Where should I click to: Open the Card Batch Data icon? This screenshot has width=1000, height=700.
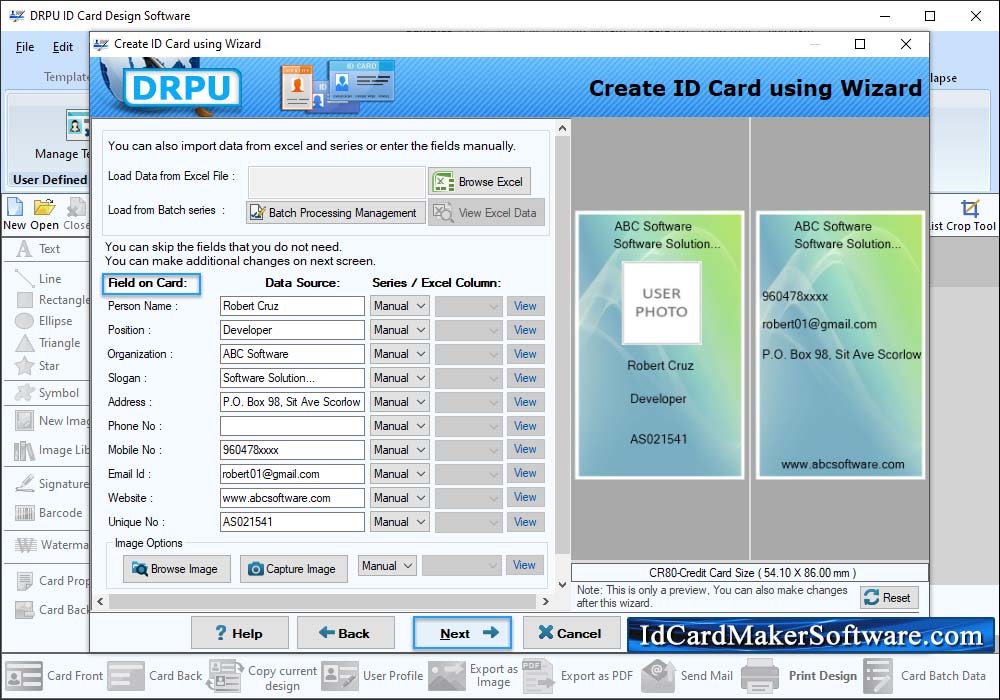pyautogui.click(x=879, y=676)
